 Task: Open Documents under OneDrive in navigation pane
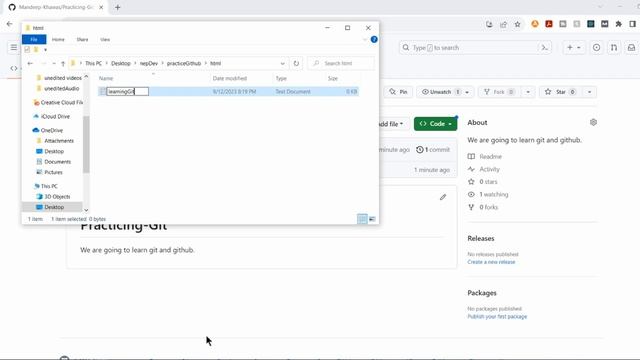(x=54, y=162)
